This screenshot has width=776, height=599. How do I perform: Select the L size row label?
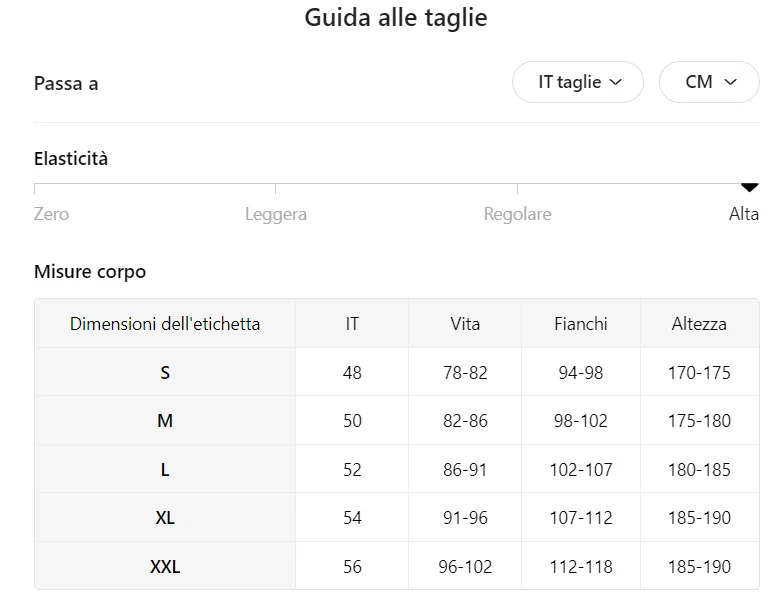coord(165,470)
